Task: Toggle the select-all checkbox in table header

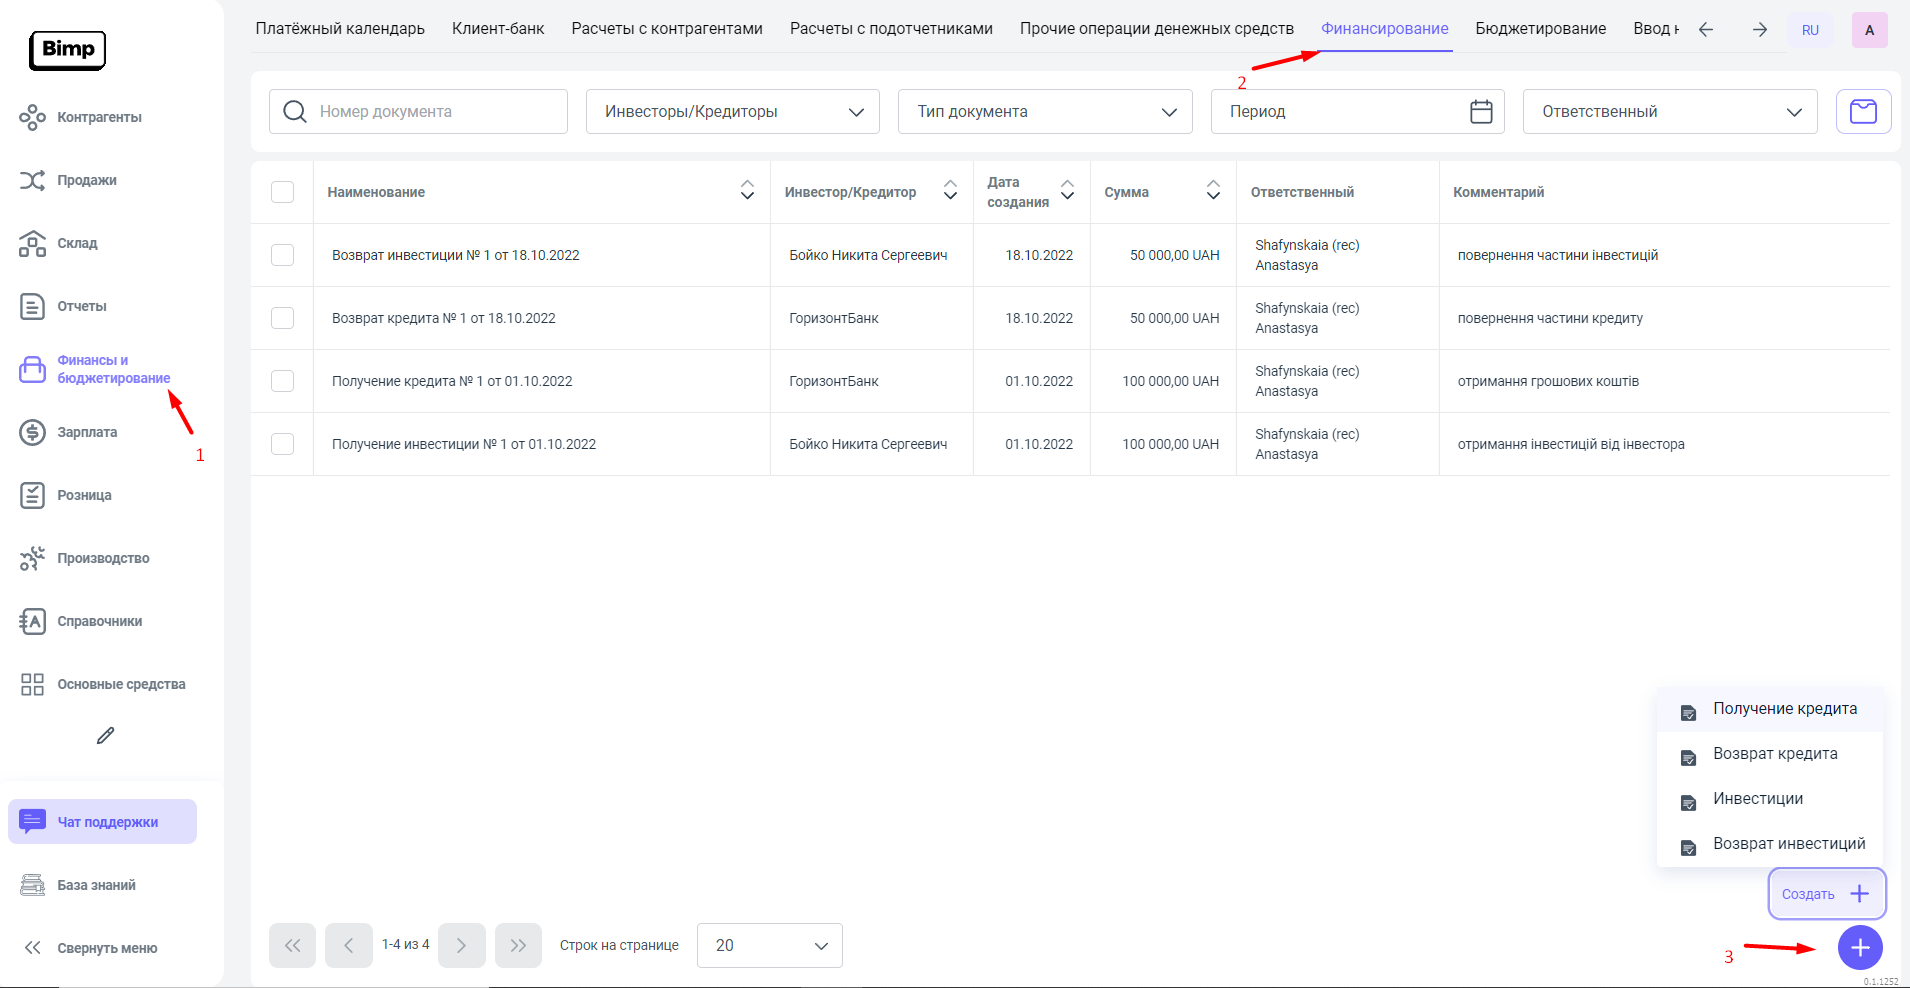Action: pos(282,192)
